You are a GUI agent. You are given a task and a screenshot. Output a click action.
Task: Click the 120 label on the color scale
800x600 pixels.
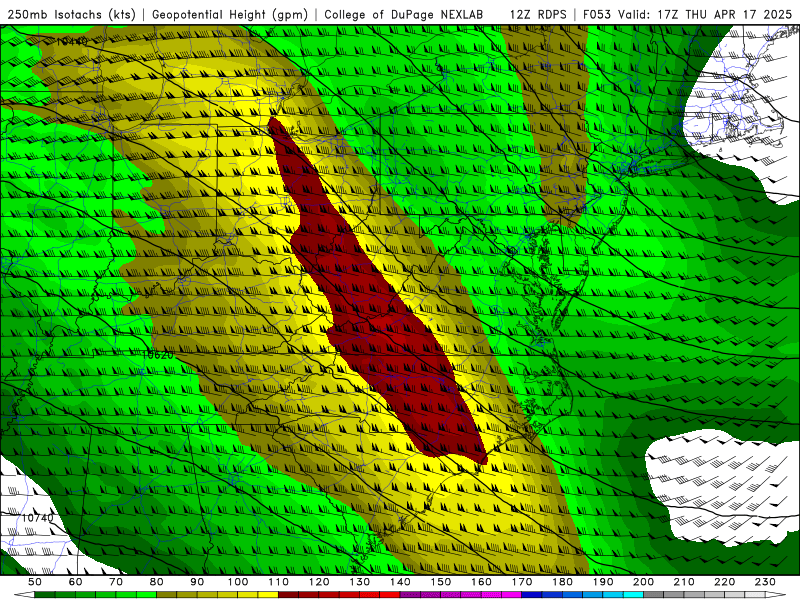pyautogui.click(x=319, y=582)
